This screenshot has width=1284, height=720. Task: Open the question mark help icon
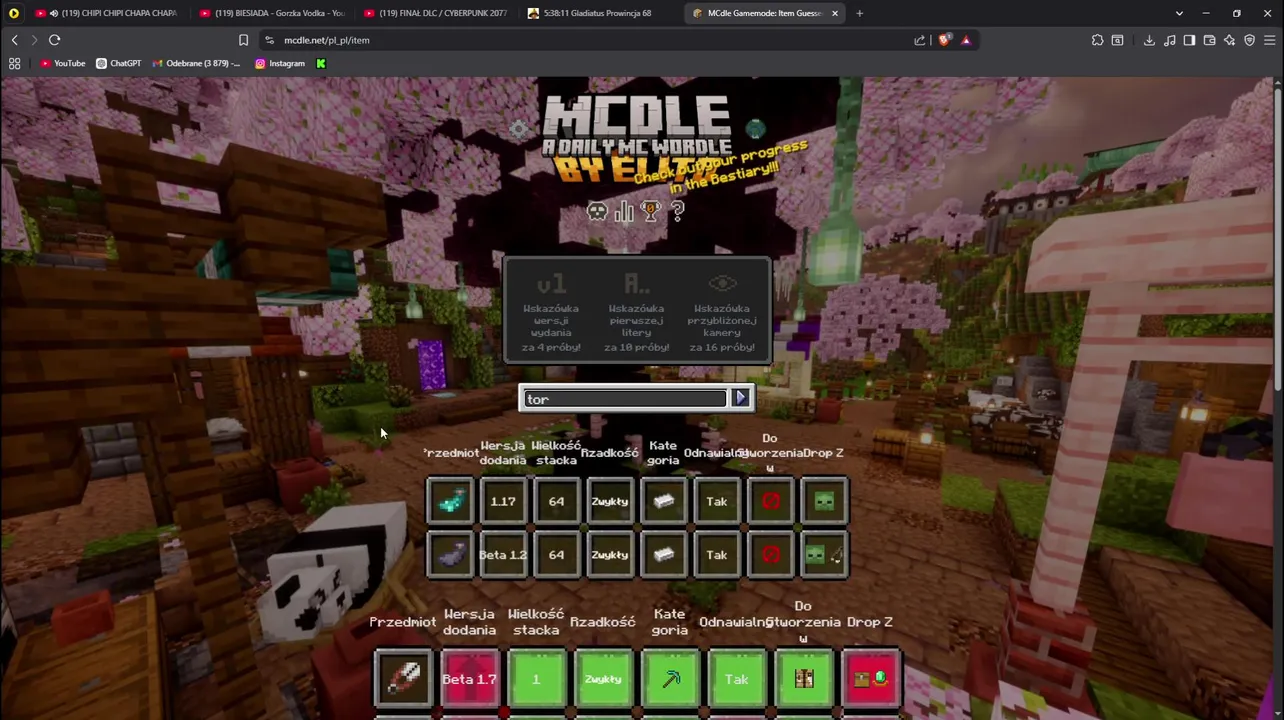[677, 211]
